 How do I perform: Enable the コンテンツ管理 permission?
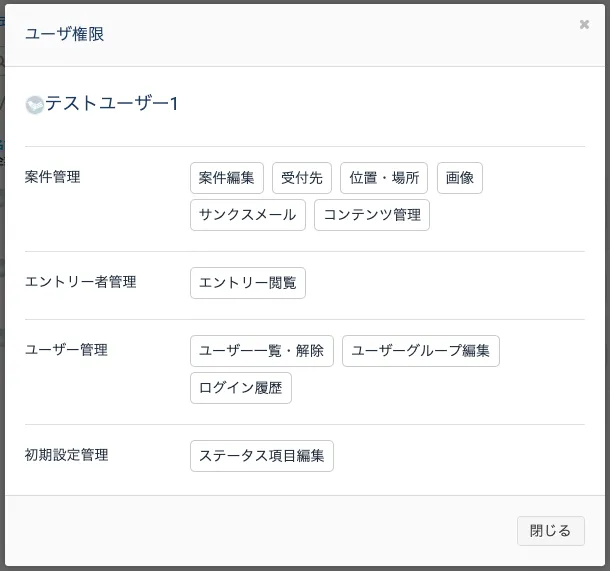pyautogui.click(x=372, y=215)
